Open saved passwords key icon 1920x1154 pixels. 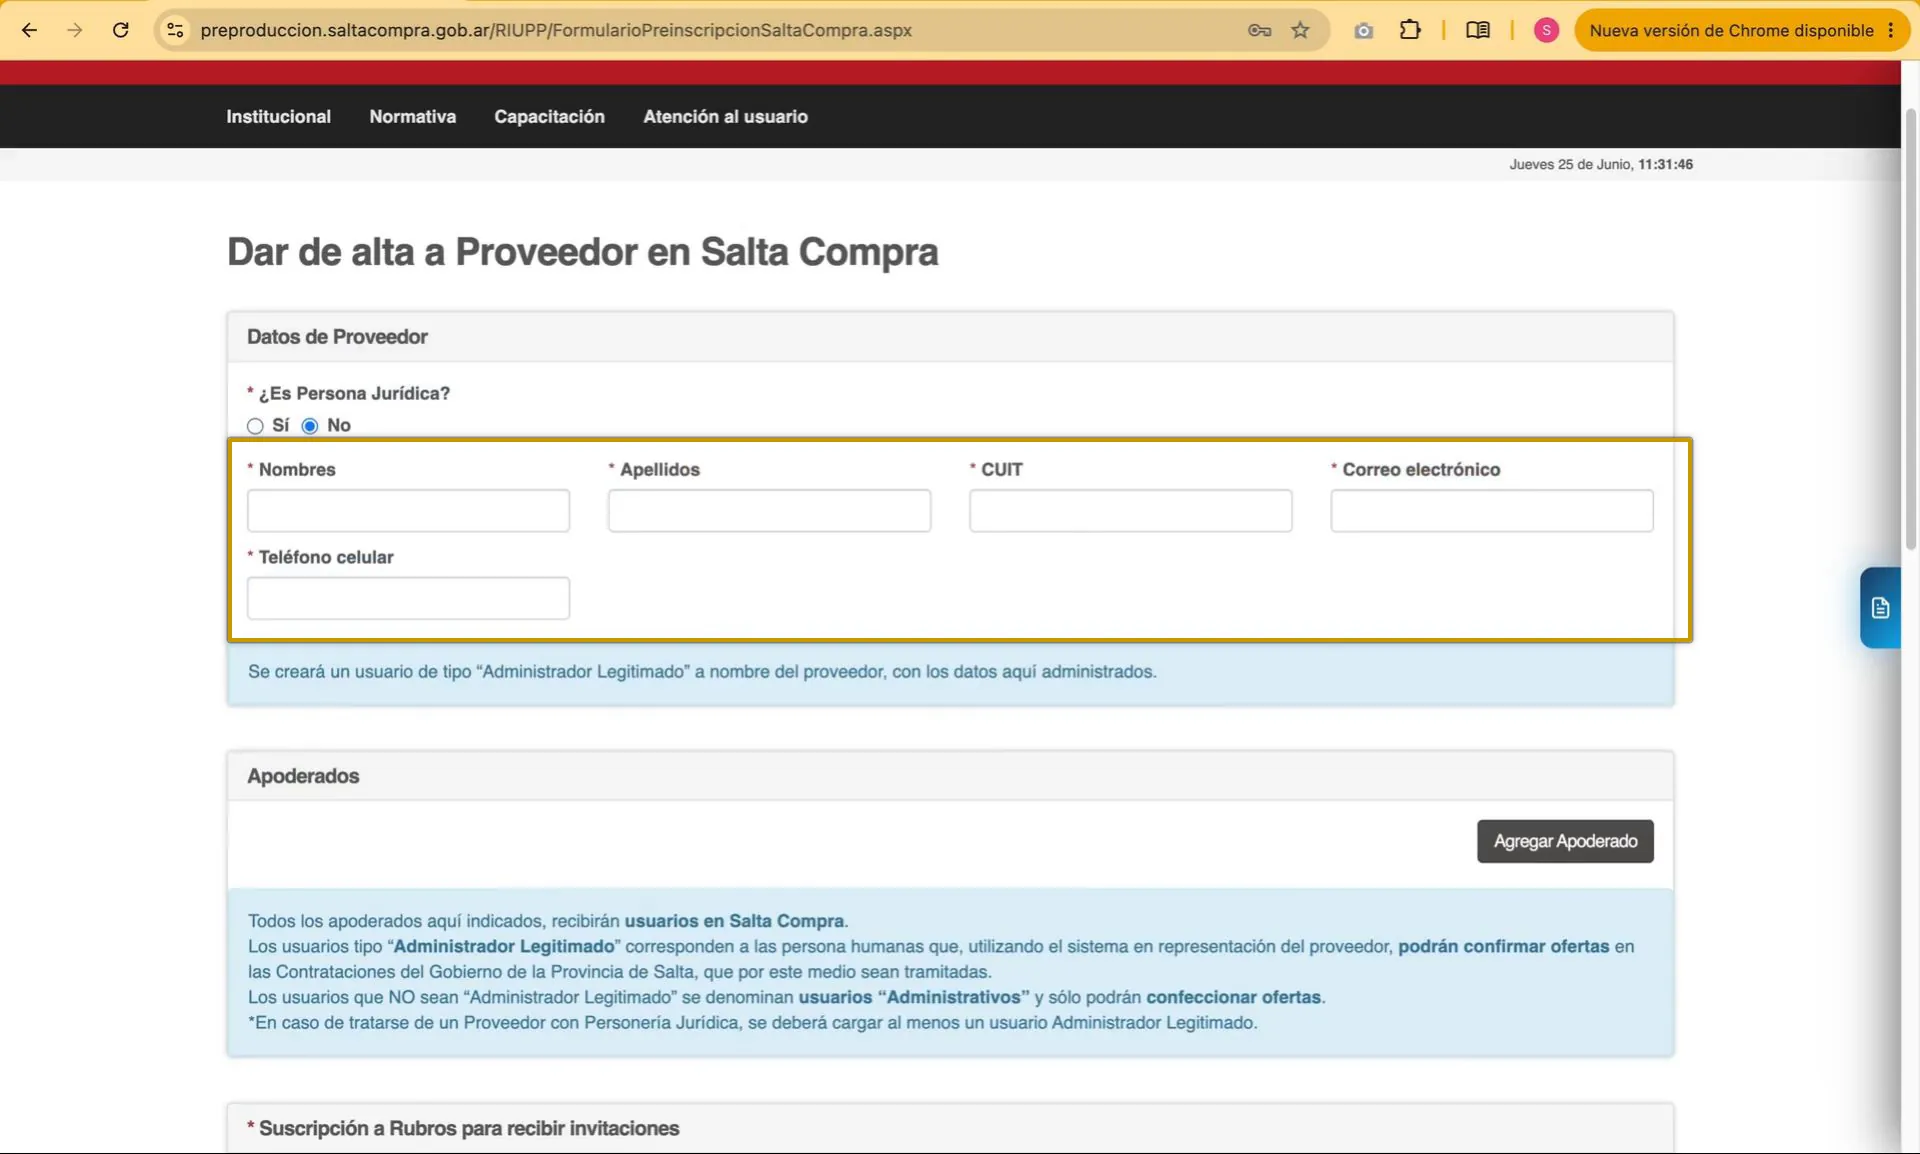pos(1259,30)
